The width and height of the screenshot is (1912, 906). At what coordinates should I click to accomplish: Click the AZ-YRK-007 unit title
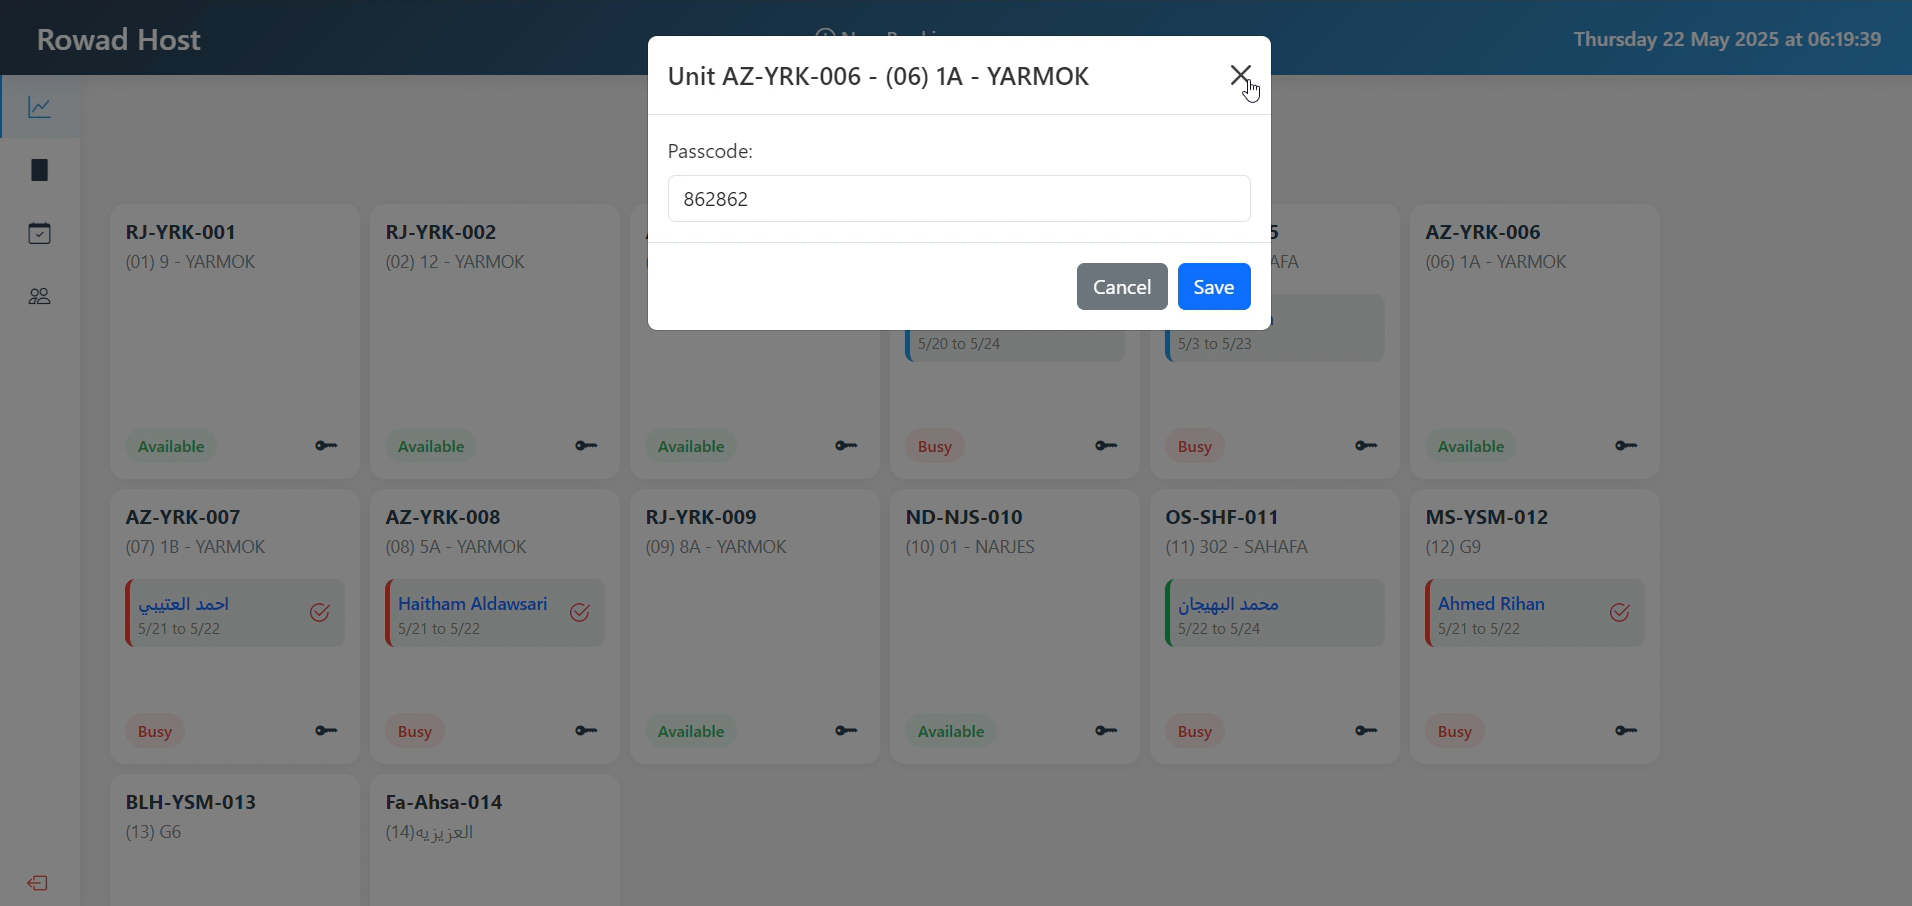point(183,517)
